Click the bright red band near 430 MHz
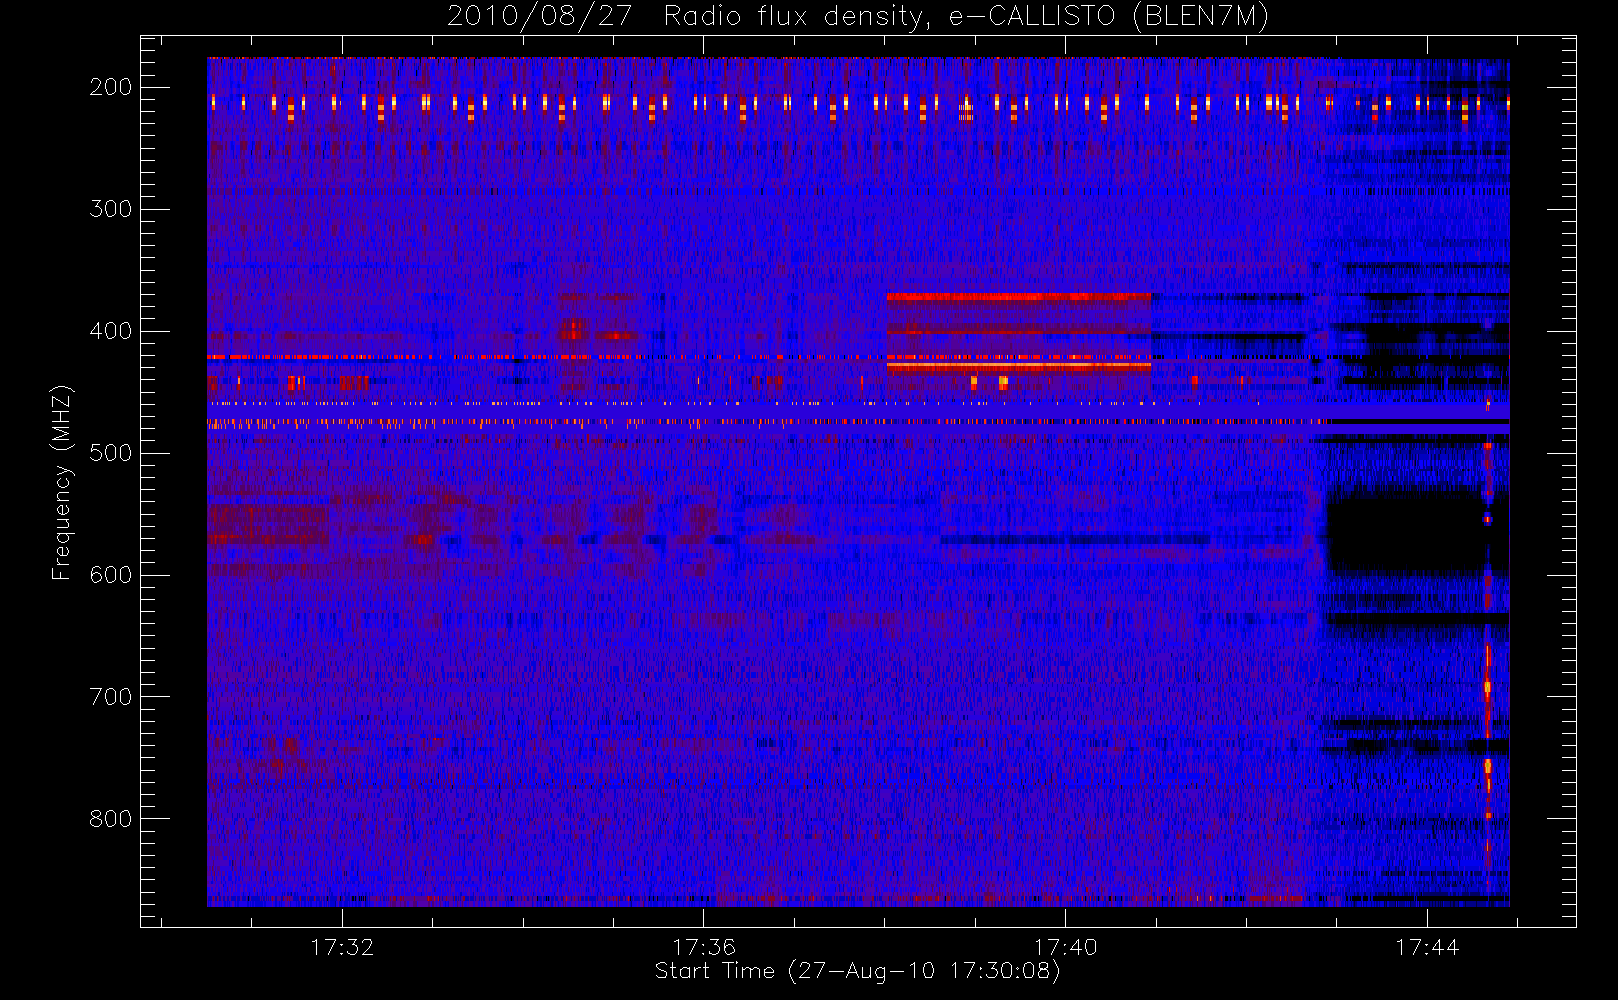1618x1000 pixels. 1019,367
